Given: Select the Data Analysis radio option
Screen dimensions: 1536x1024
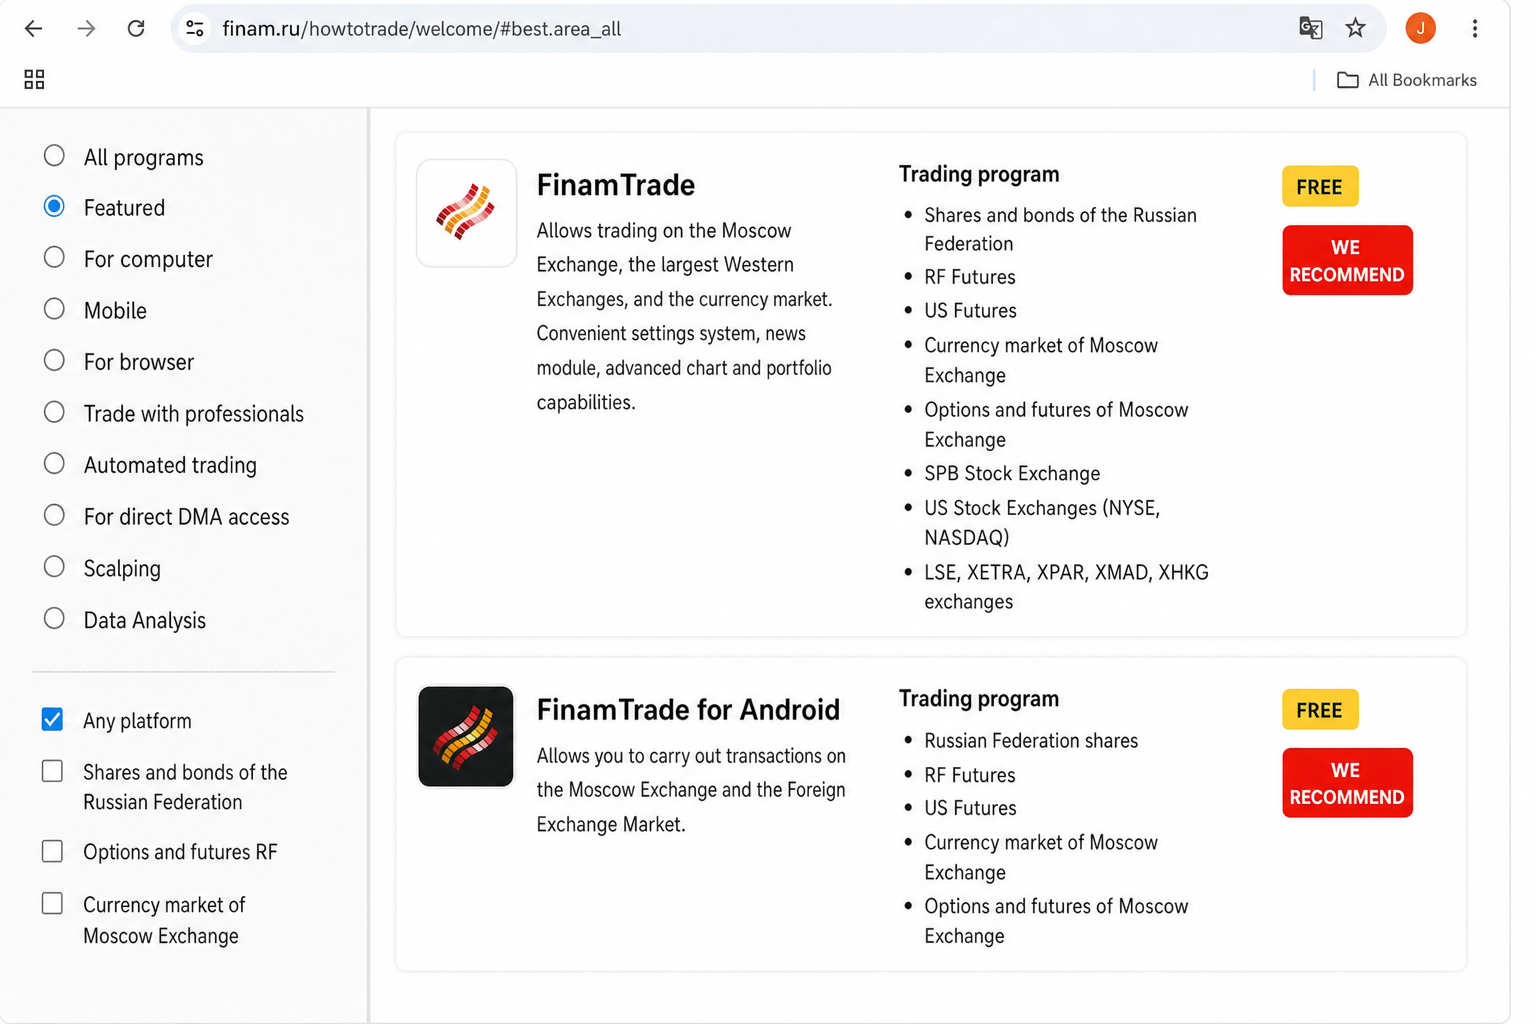Looking at the screenshot, I should click(x=54, y=619).
